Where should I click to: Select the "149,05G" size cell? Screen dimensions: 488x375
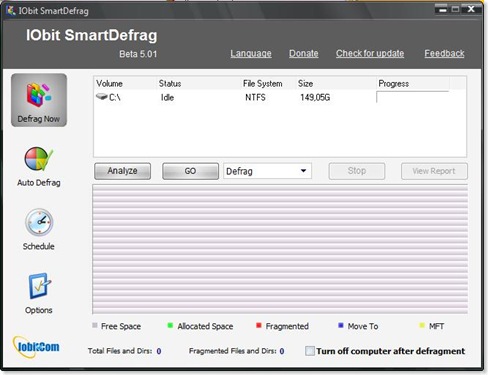[315, 97]
